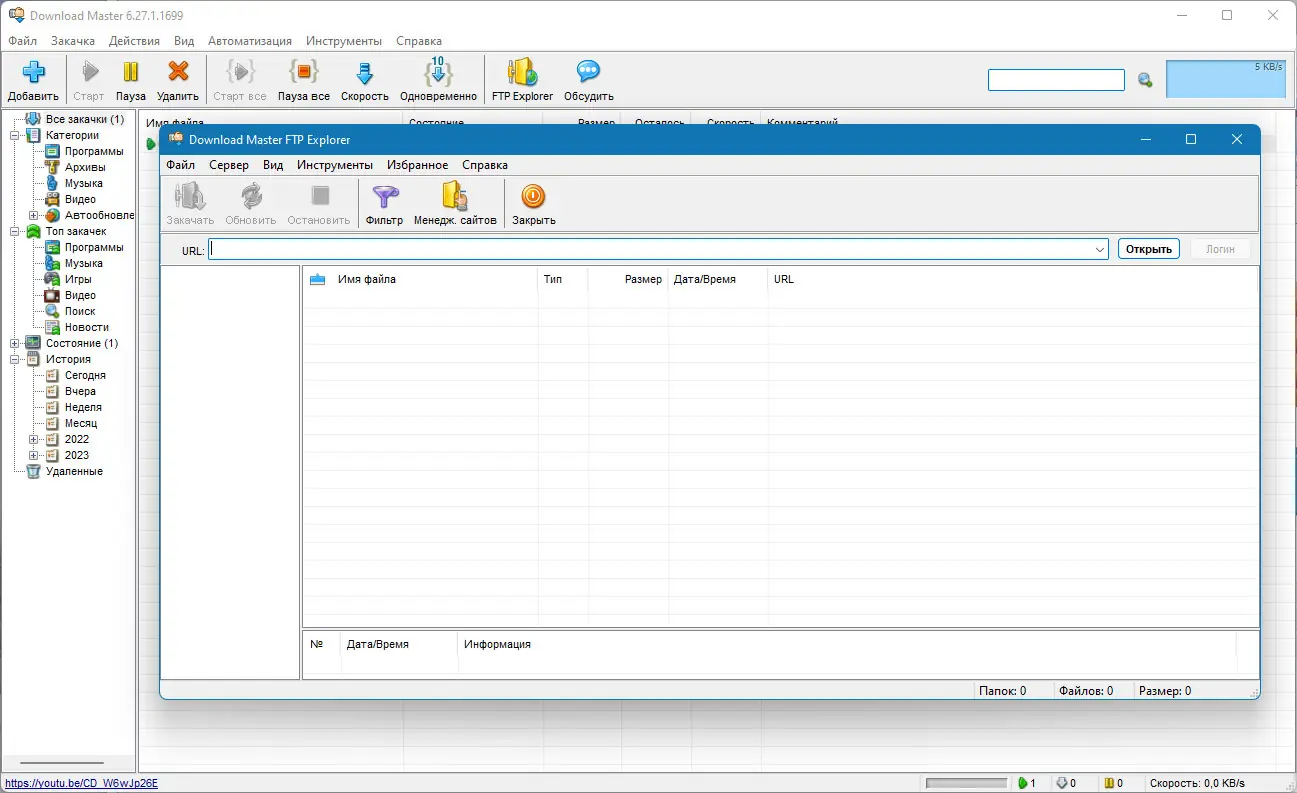Viewport: 1297px width, 793px height.
Task: Click the green active-downloads indicator in status bar
Action: click(1027, 783)
